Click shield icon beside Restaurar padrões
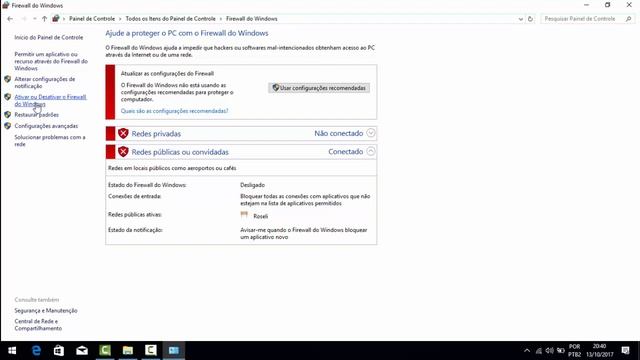 click(7, 115)
